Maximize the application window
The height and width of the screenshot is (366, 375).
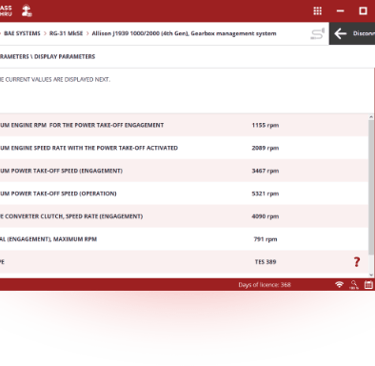[x=363, y=11]
